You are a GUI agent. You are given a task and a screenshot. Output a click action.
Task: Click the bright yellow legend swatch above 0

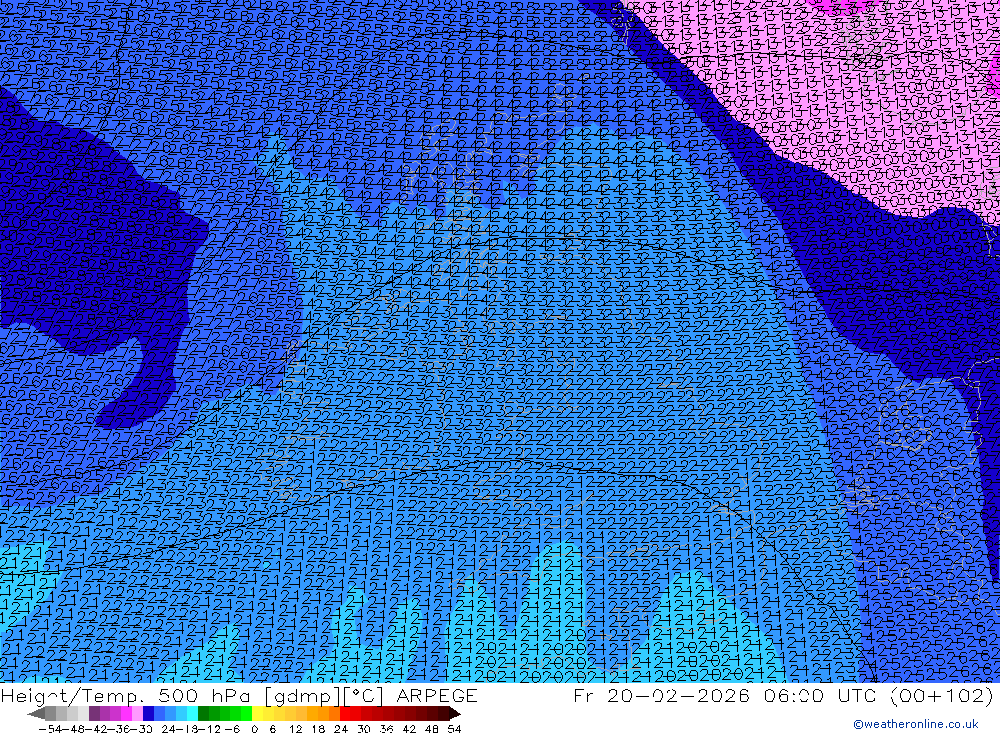257,713
